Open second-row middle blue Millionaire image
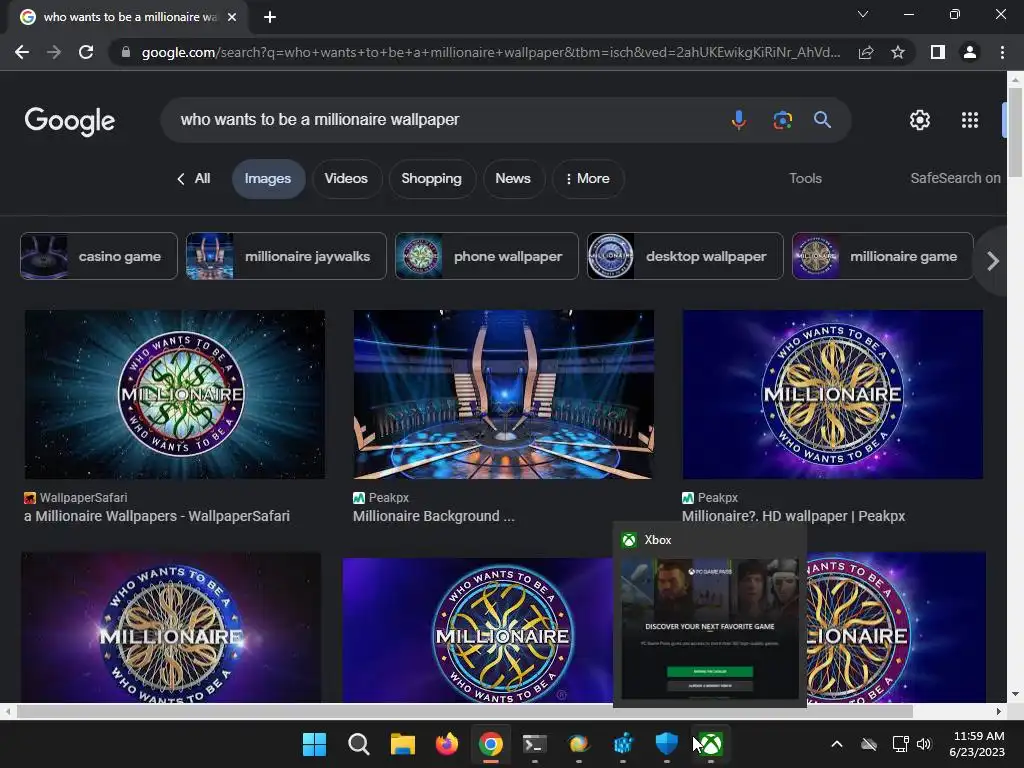Viewport: 1024px width, 768px height. coord(478,630)
